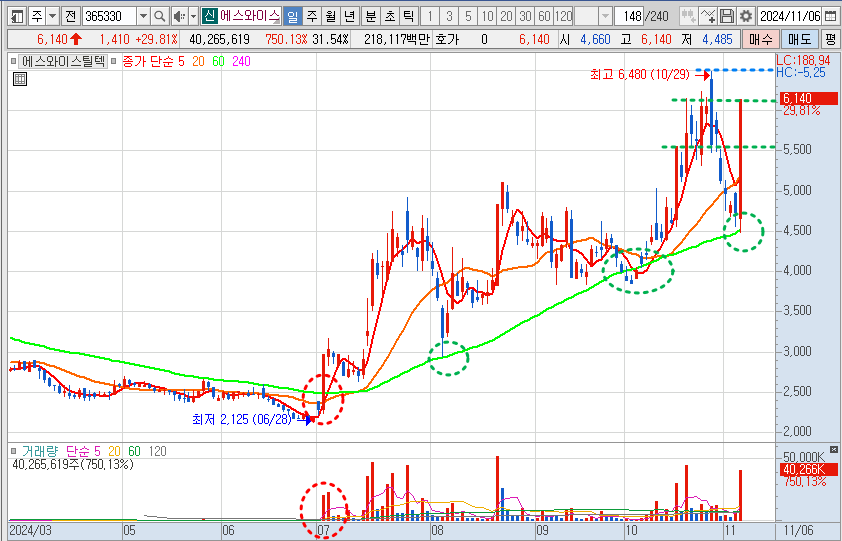Switch to 월 monthly chart period
Image resolution: width=842 pixels, height=541 pixels.
pyautogui.click(x=331, y=17)
